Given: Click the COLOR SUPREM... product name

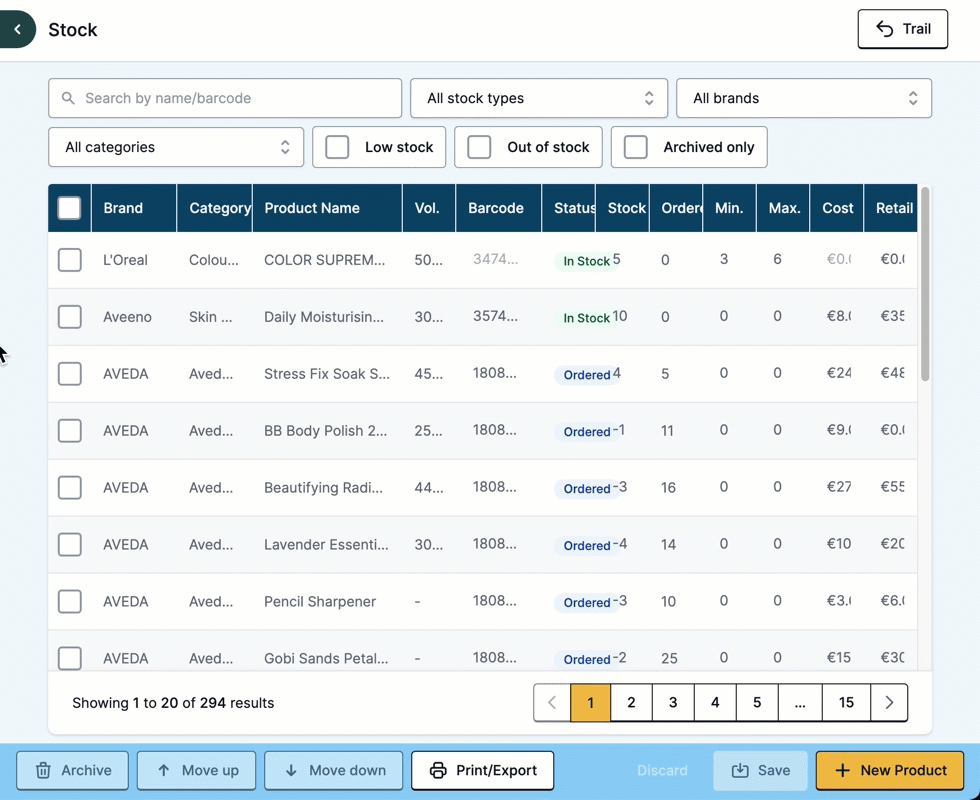Looking at the screenshot, I should pos(324,260).
